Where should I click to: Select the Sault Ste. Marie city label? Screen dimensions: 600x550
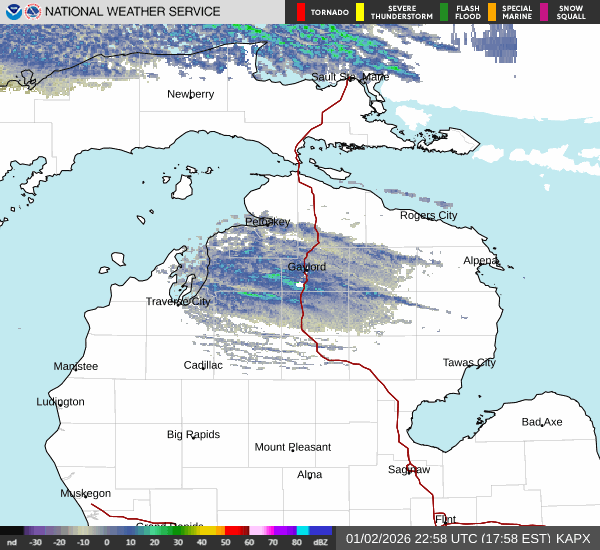[x=350, y=76]
